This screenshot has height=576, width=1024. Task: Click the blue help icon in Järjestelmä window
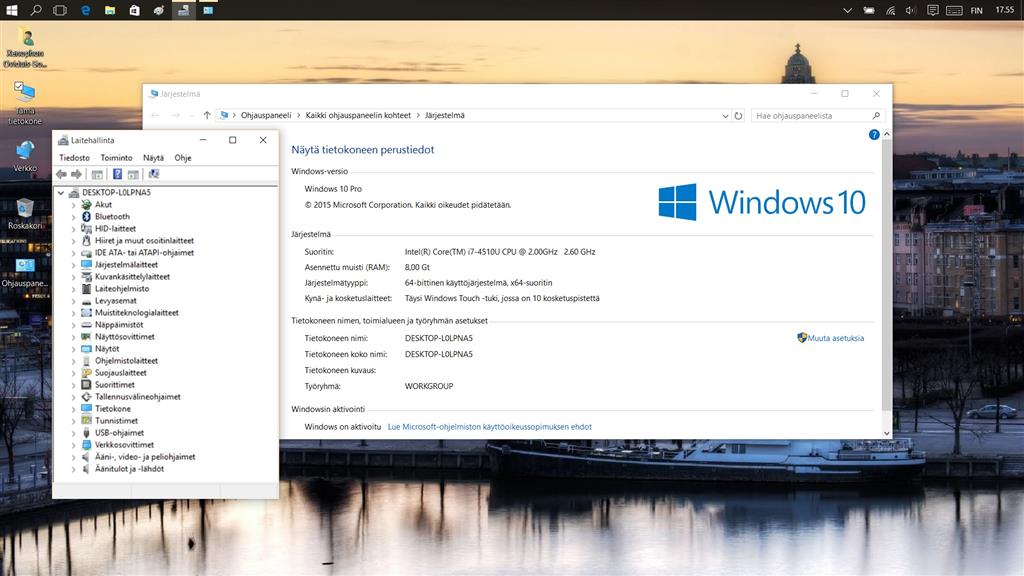click(x=874, y=135)
